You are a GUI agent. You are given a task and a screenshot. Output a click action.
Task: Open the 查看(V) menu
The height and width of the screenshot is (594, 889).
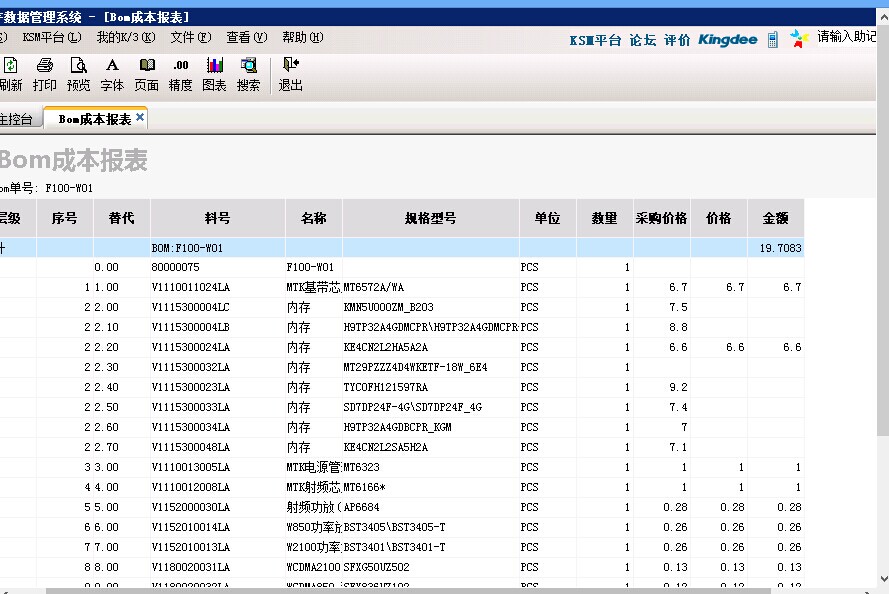[247, 37]
